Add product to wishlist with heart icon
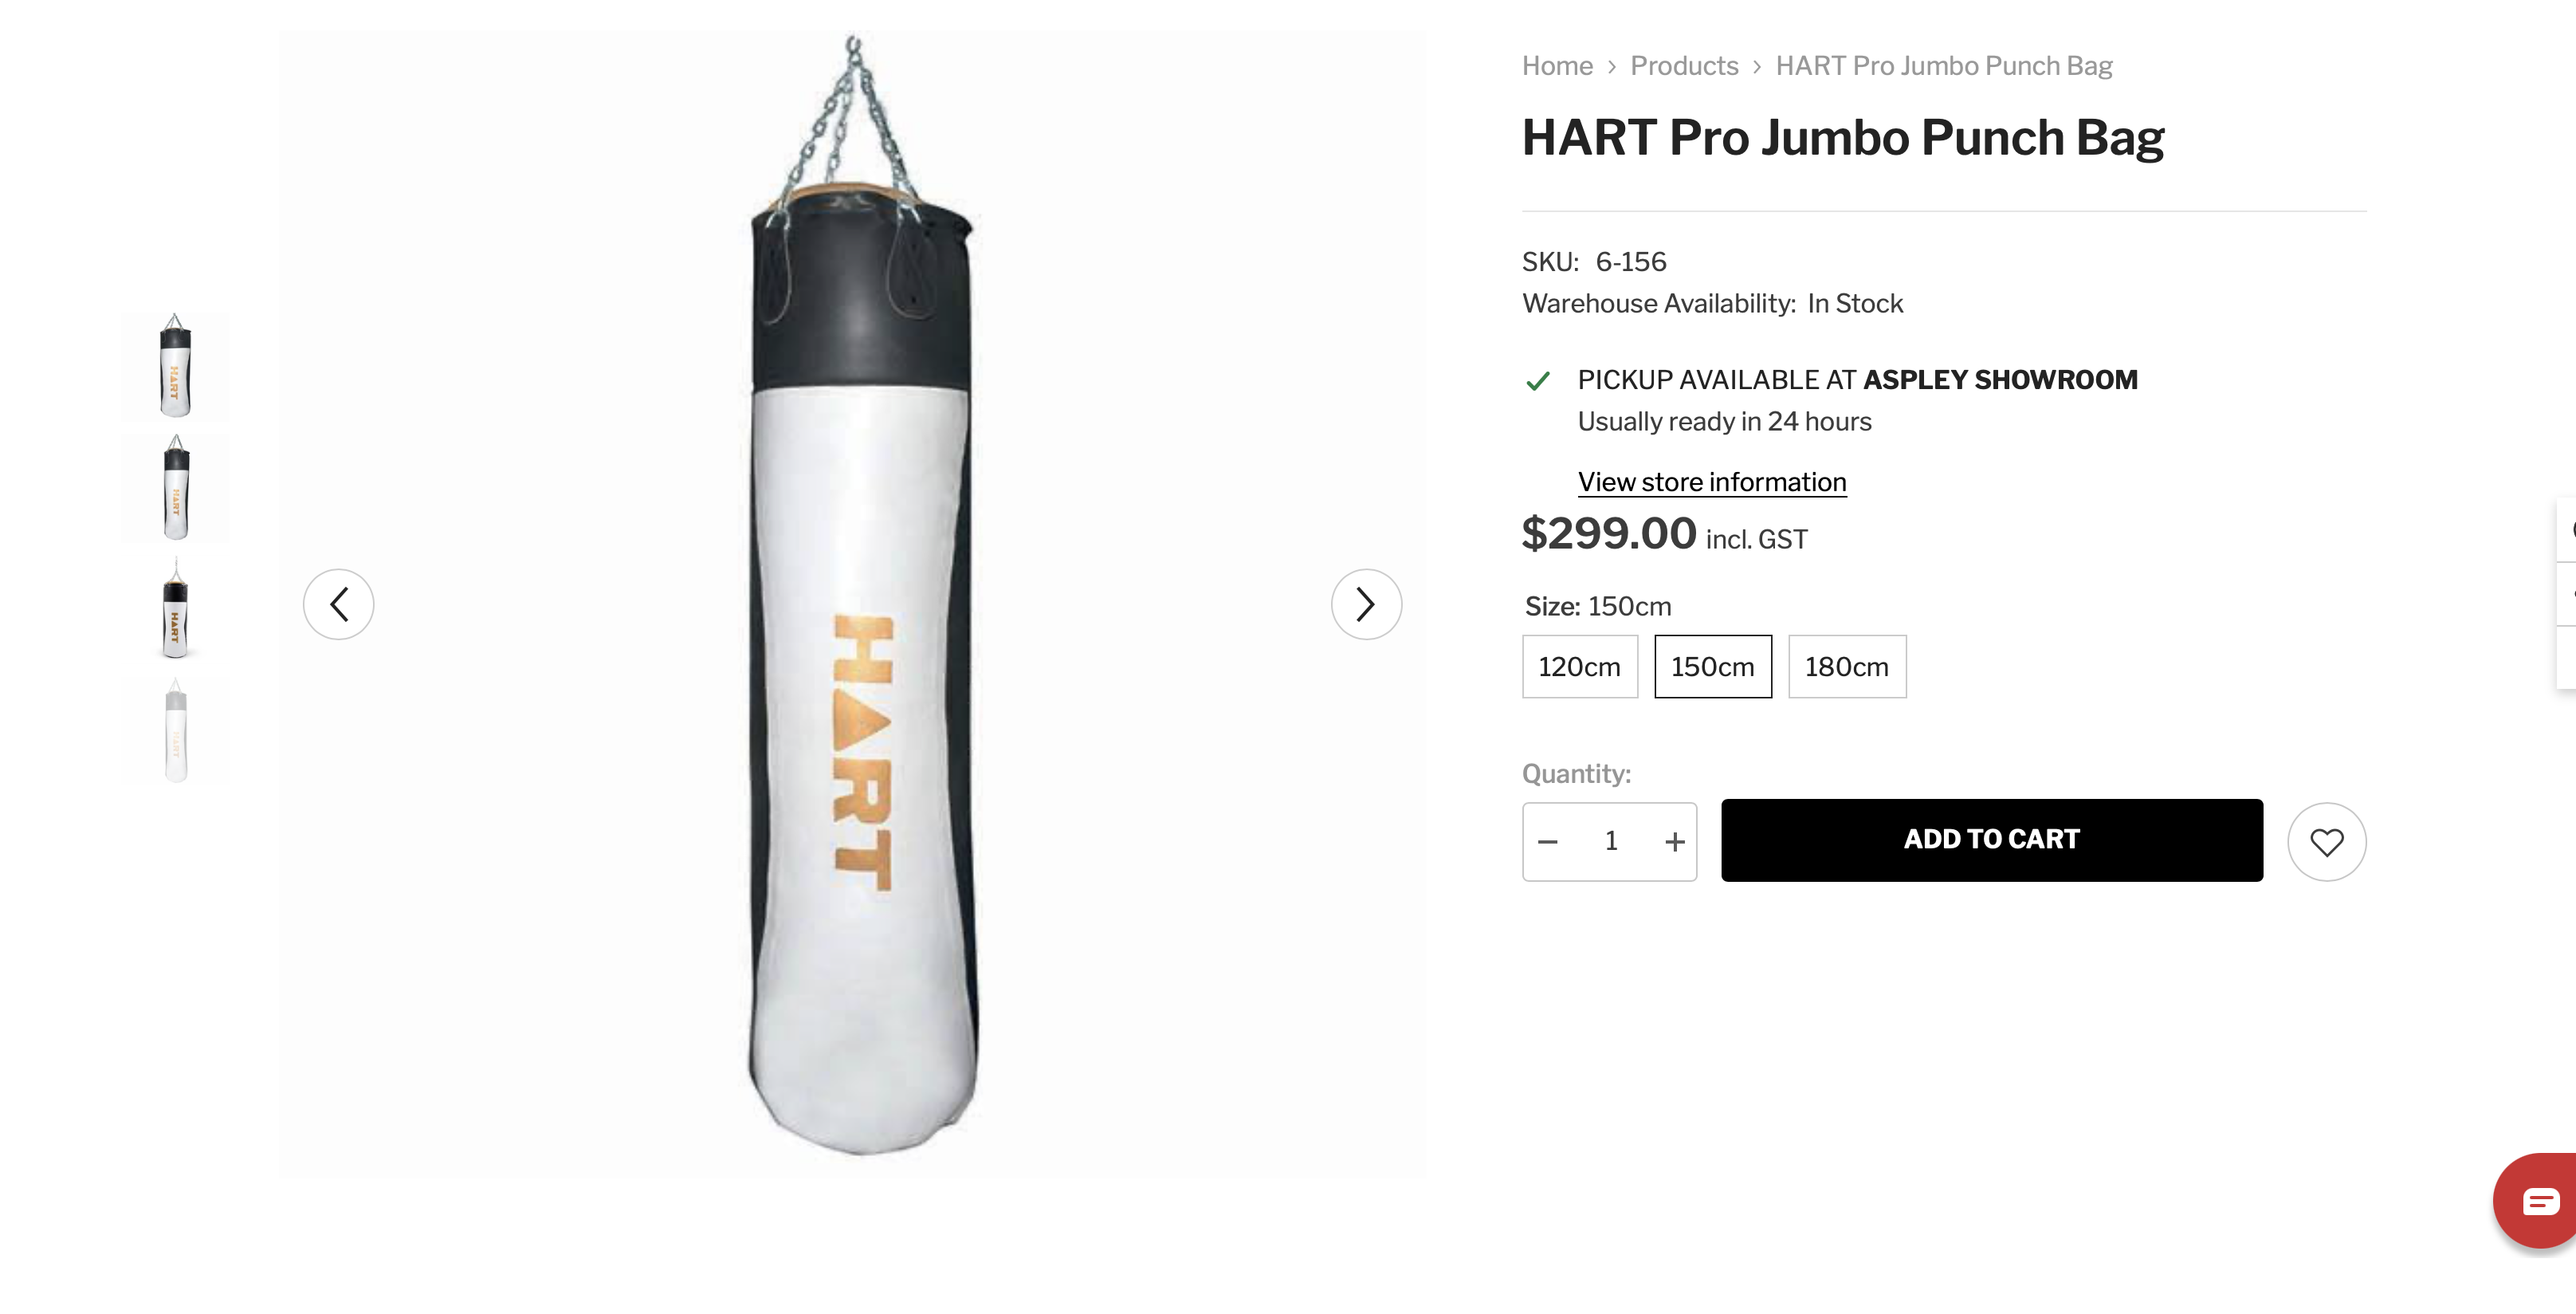Screen dimensions: 2576x1314 [x=2326, y=842]
